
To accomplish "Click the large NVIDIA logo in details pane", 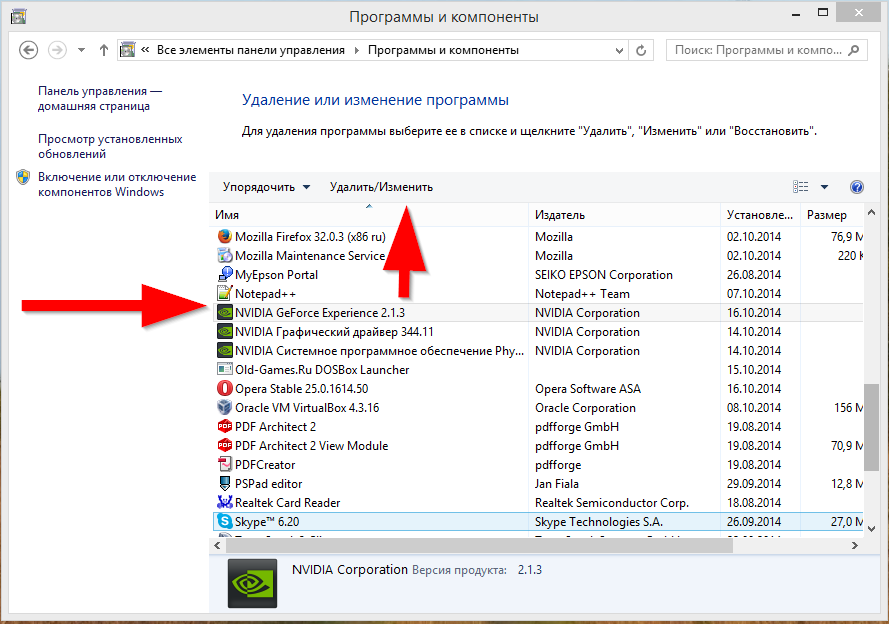I will (252, 583).
